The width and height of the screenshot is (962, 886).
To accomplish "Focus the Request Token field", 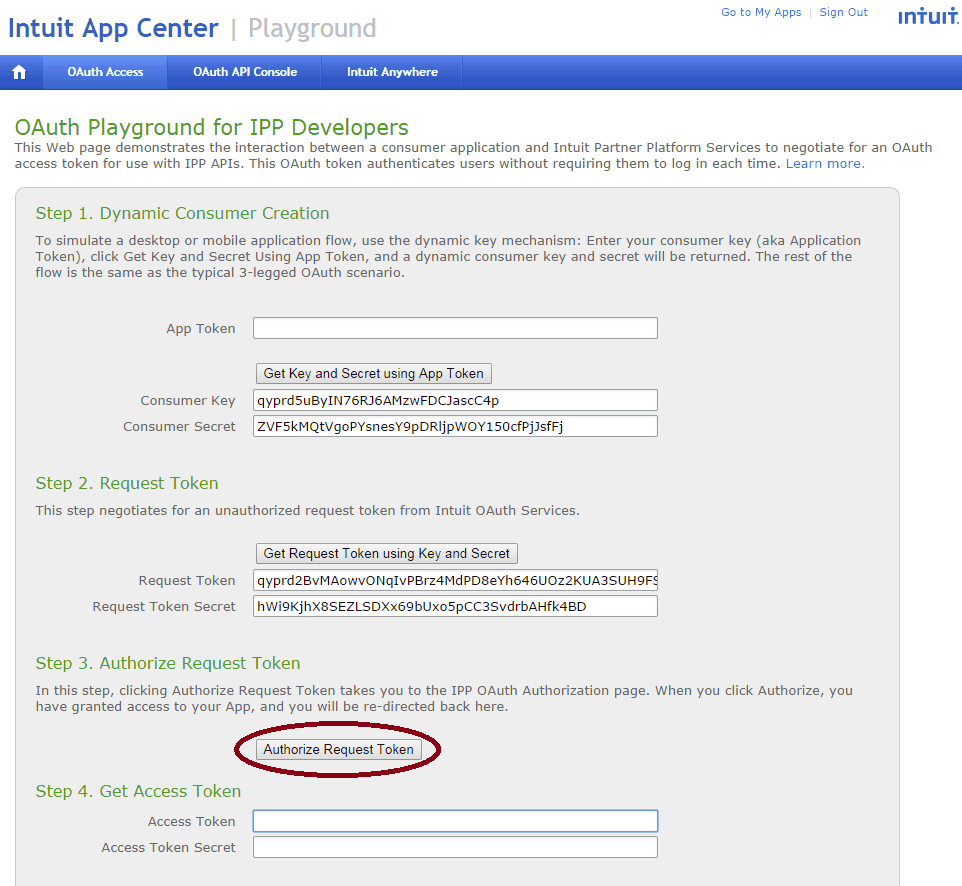I will 455,580.
